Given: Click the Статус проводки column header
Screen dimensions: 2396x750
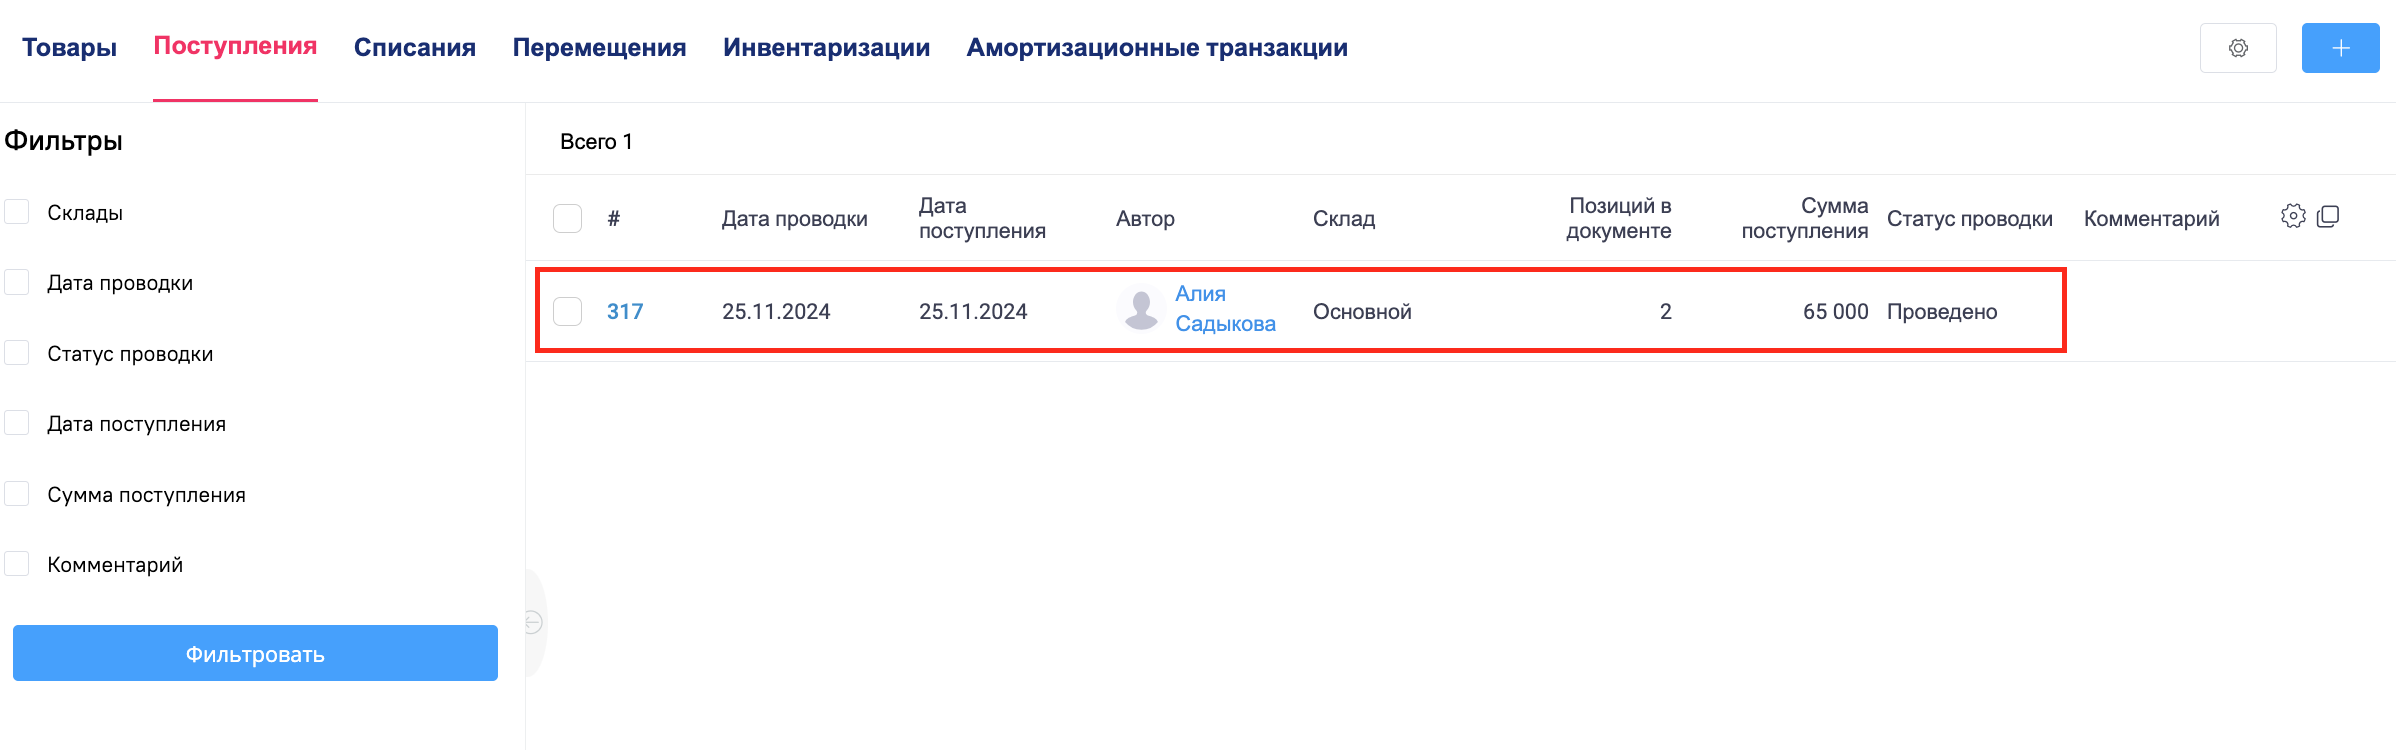Looking at the screenshot, I should (1970, 218).
